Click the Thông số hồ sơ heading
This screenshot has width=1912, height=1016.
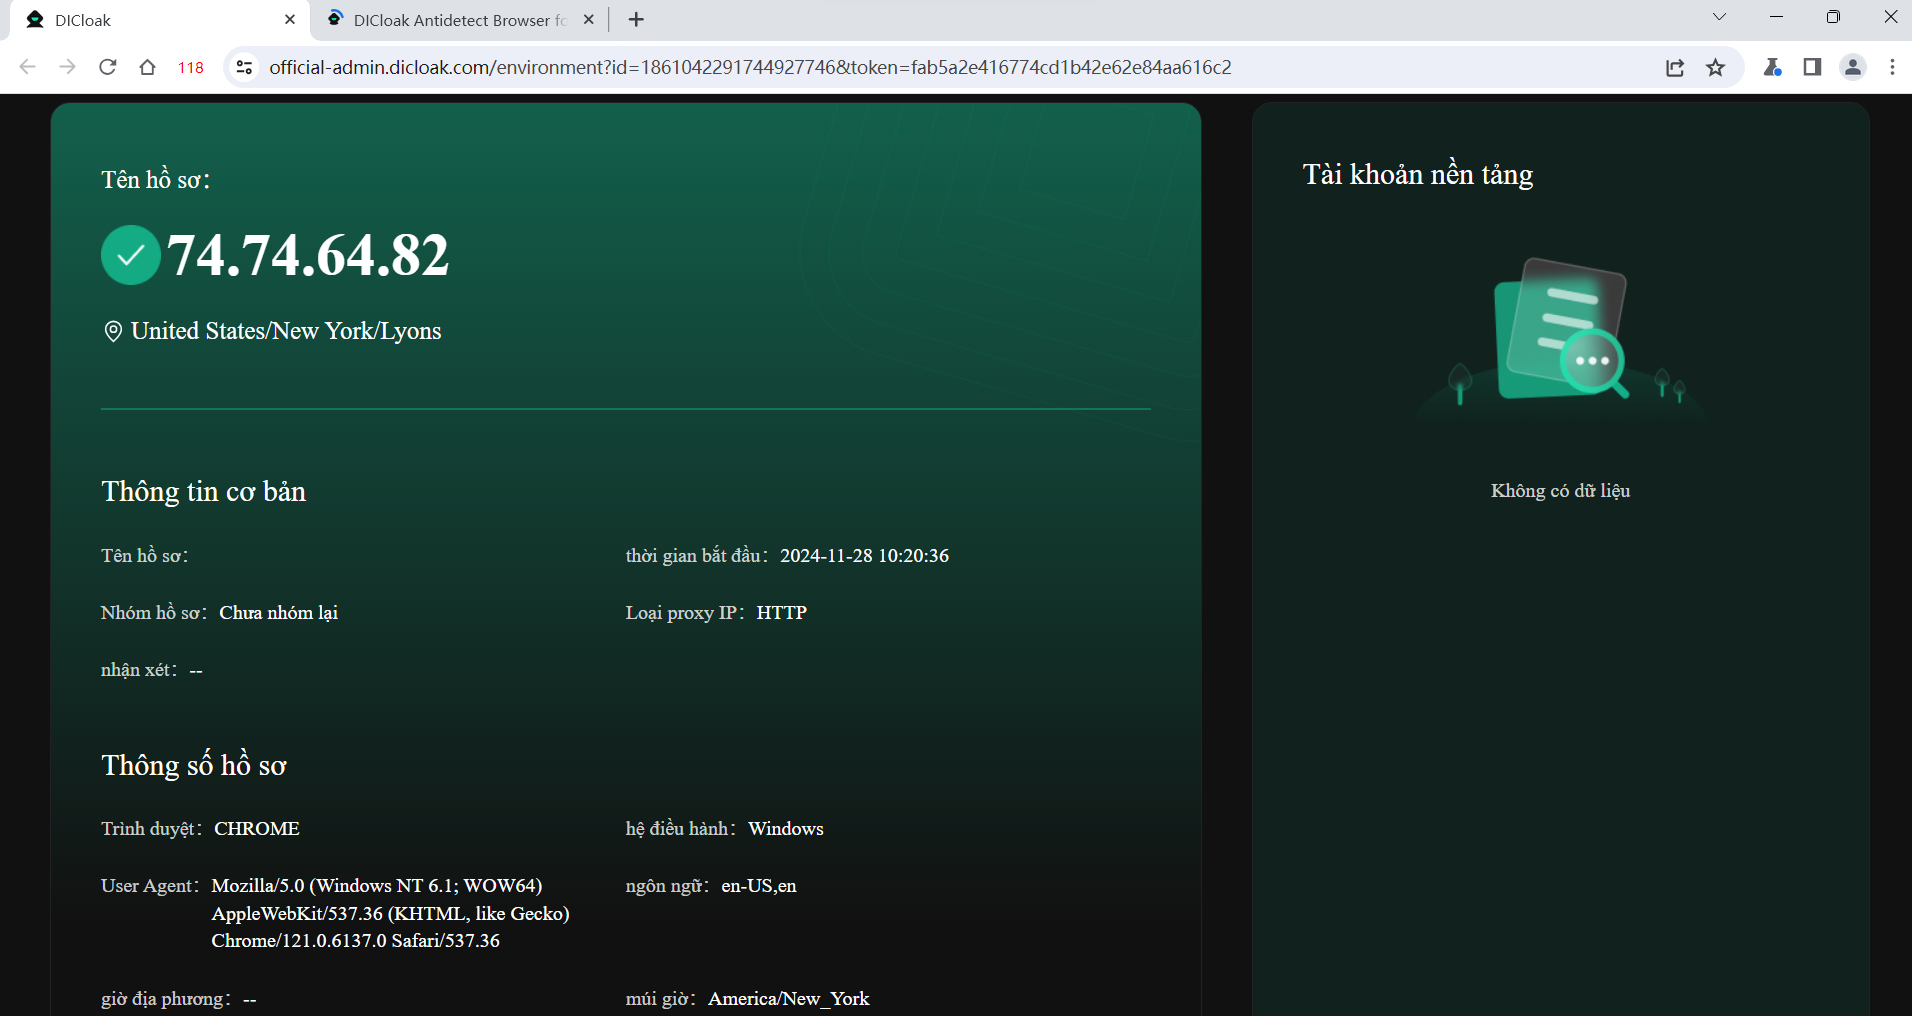pyautogui.click(x=194, y=765)
